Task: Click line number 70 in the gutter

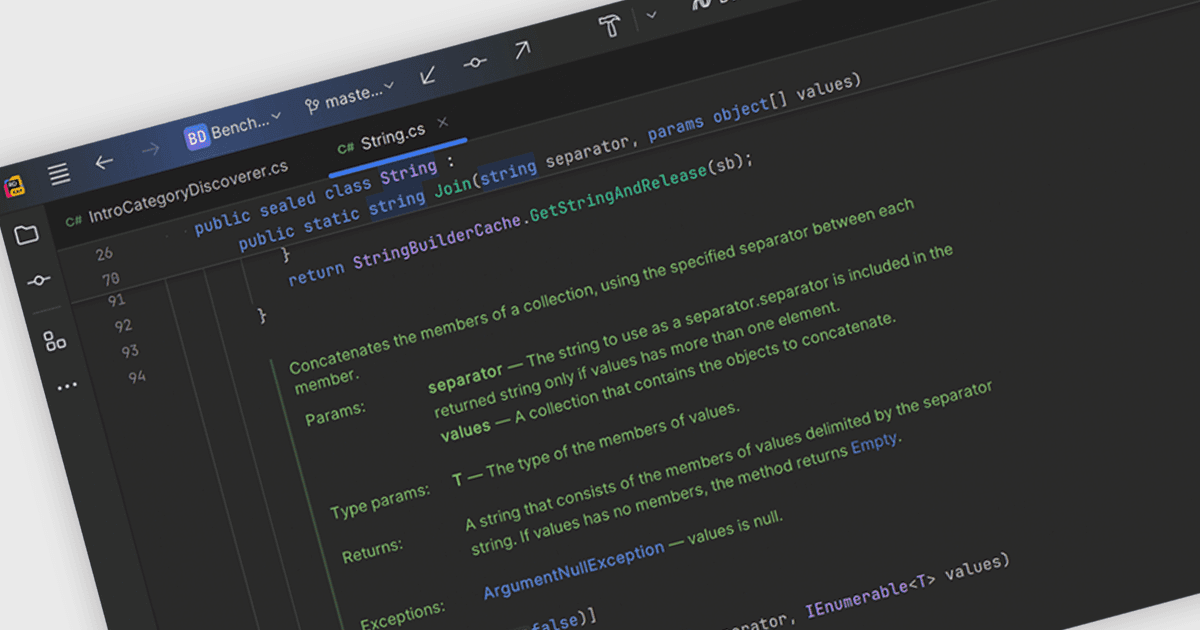Action: click(110, 278)
